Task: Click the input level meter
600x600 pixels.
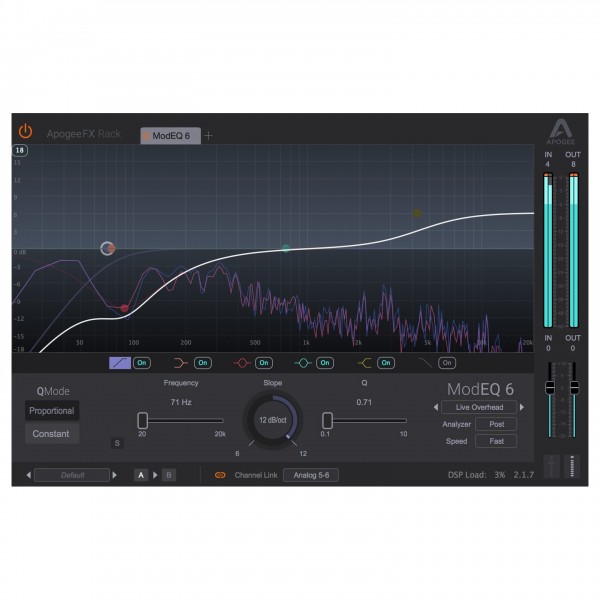Action: [x=548, y=250]
